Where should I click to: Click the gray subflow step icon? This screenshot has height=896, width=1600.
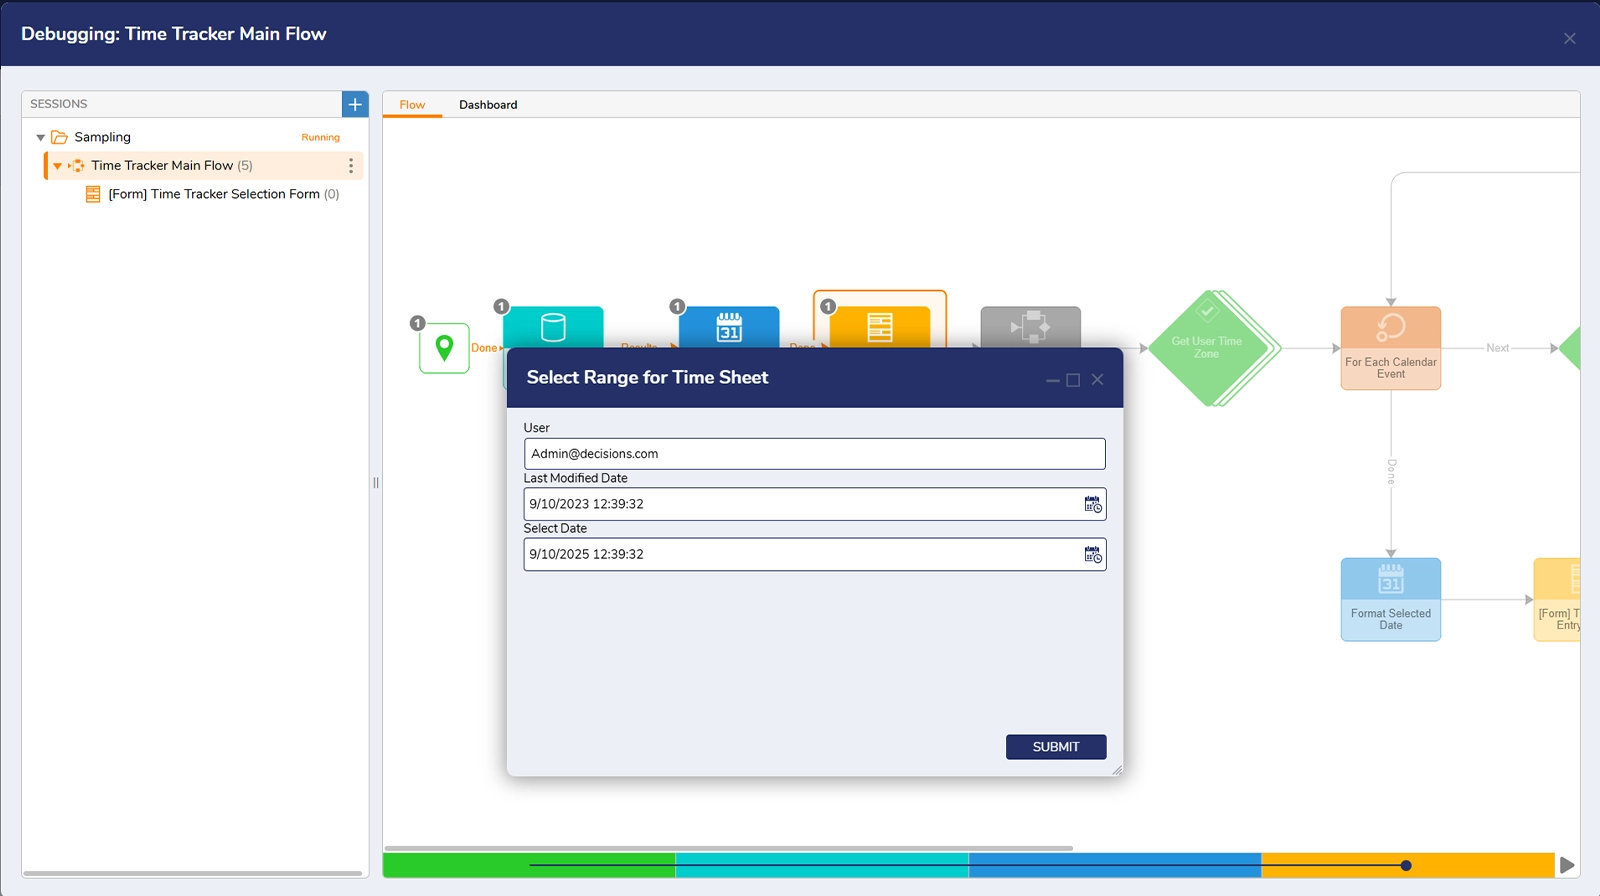1030,327
